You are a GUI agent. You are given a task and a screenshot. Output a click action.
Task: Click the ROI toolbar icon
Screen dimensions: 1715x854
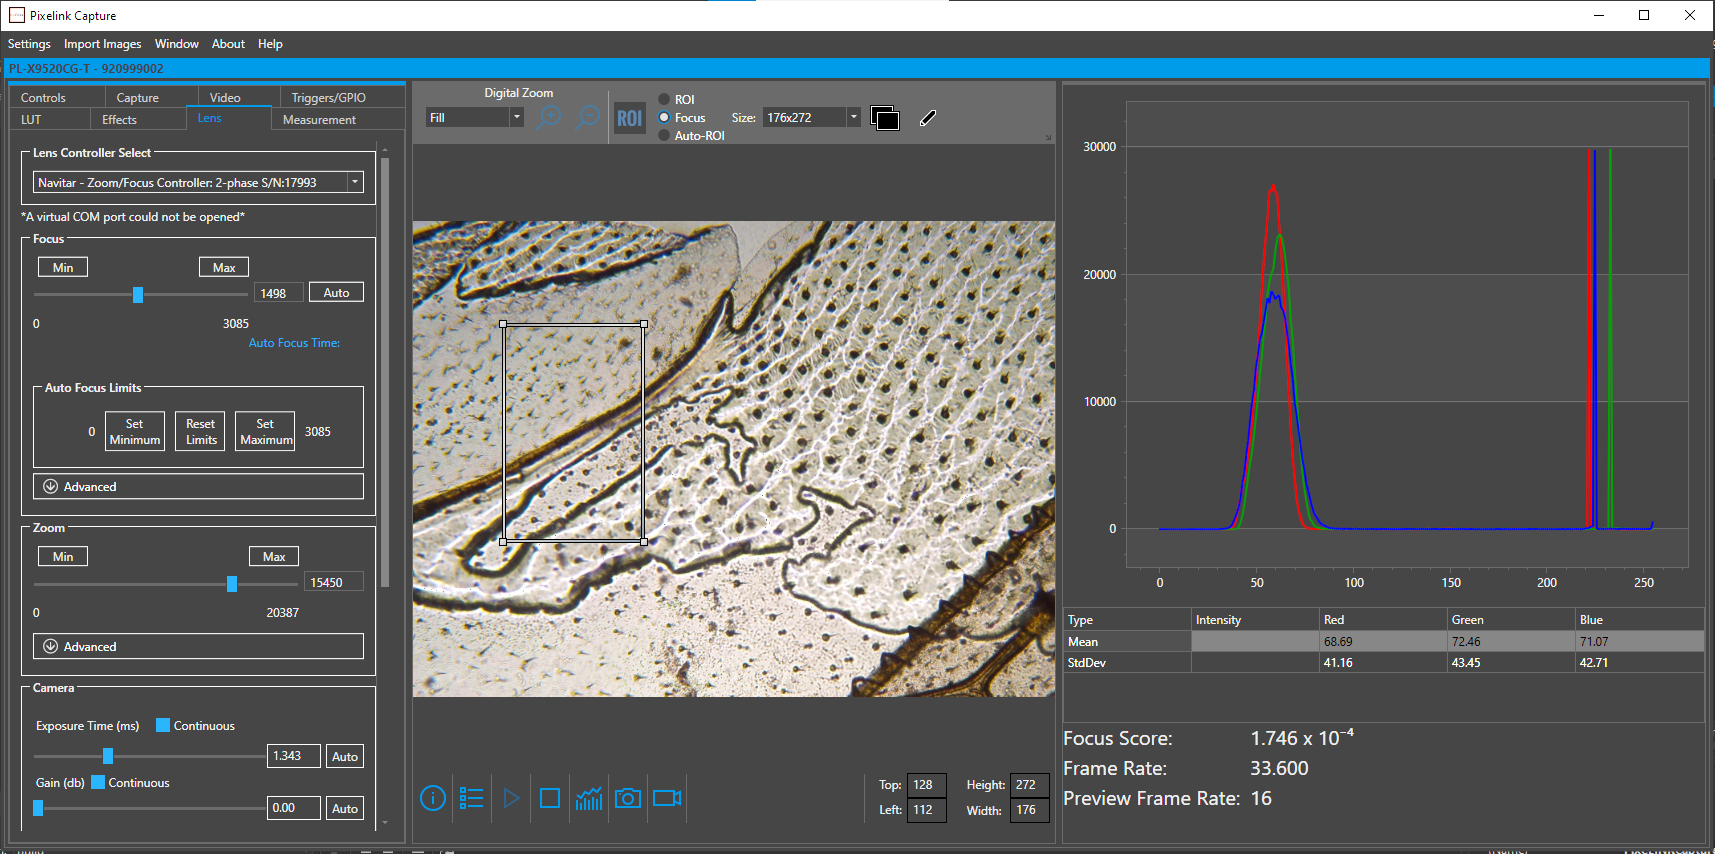629,119
